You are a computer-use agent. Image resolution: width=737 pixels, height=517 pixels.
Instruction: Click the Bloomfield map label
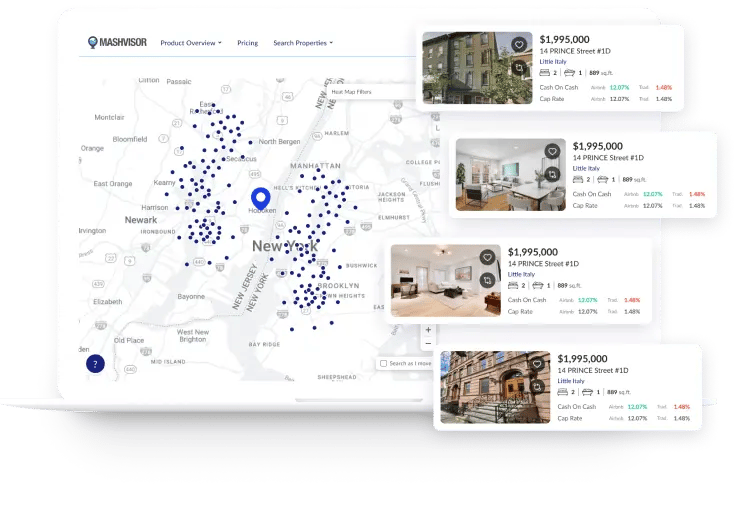click(130, 139)
